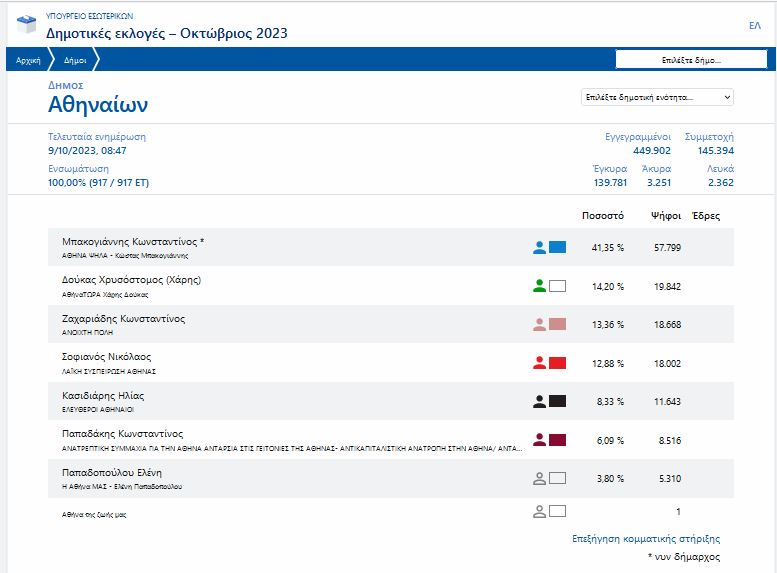Click the Ψήφοι column header
Screen dimensions: 777x573
[666, 216]
